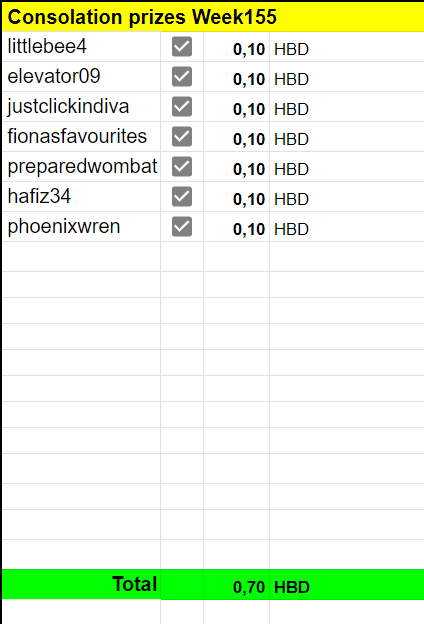The height and width of the screenshot is (624, 424).
Task: Toggle checkbox next to justclickindiva
Action: tap(182, 107)
